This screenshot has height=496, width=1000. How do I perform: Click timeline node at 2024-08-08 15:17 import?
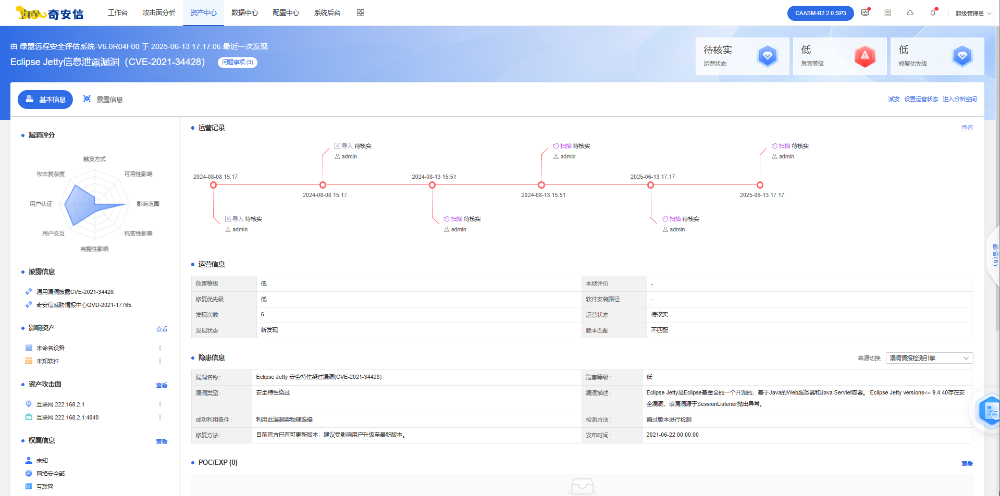pyautogui.click(x=214, y=185)
